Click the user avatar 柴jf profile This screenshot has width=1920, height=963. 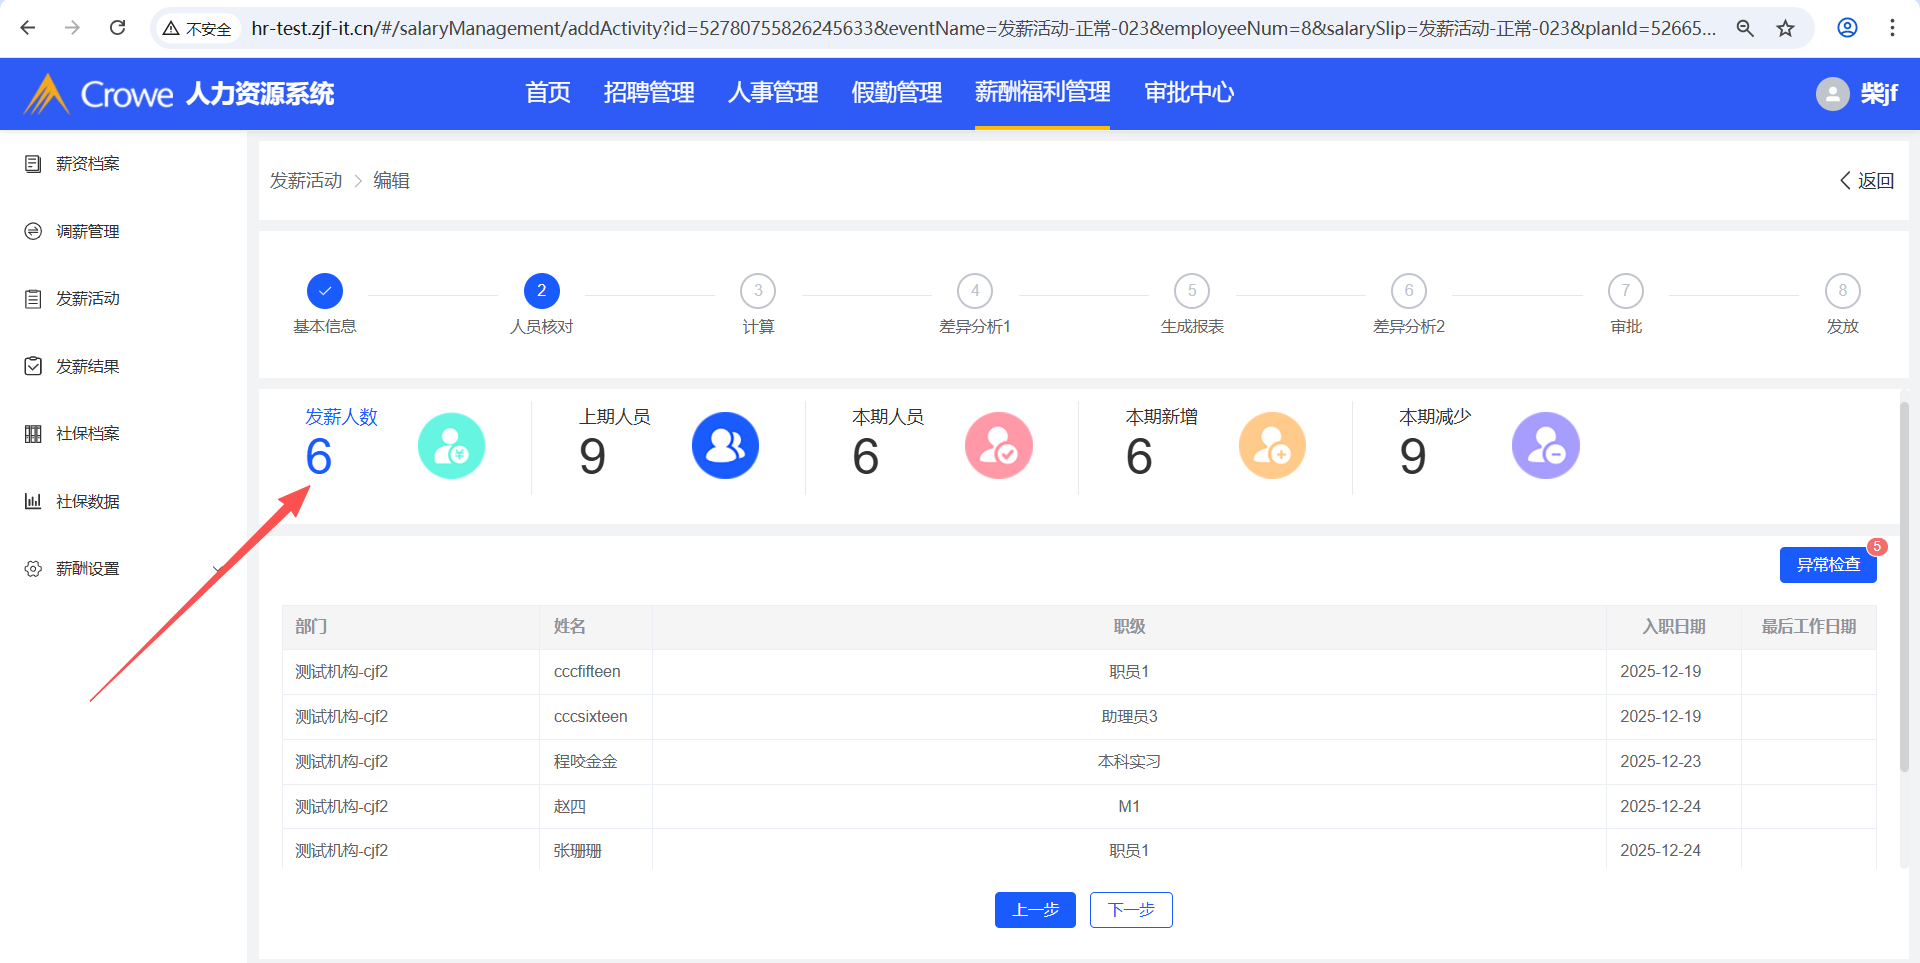coord(1856,94)
